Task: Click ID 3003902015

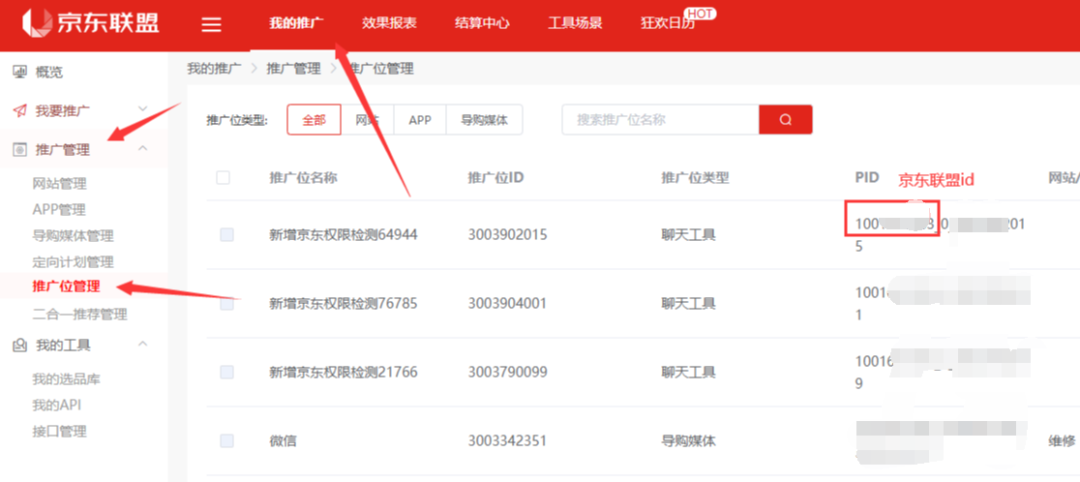Action: tap(507, 235)
